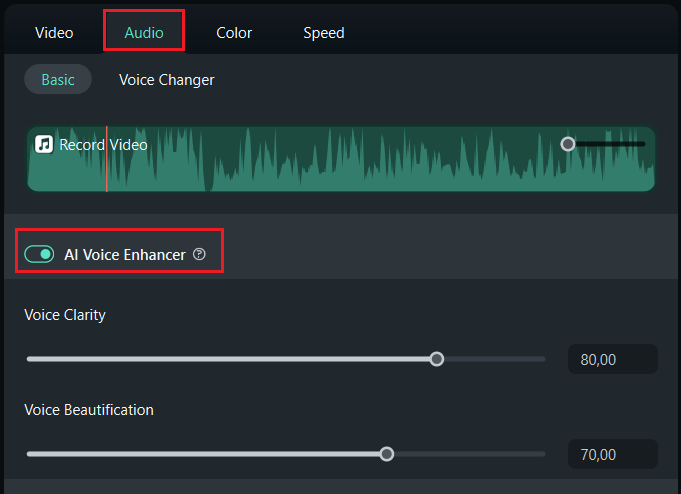Switch to the Video tab
This screenshot has width=681, height=494.
pos(54,33)
